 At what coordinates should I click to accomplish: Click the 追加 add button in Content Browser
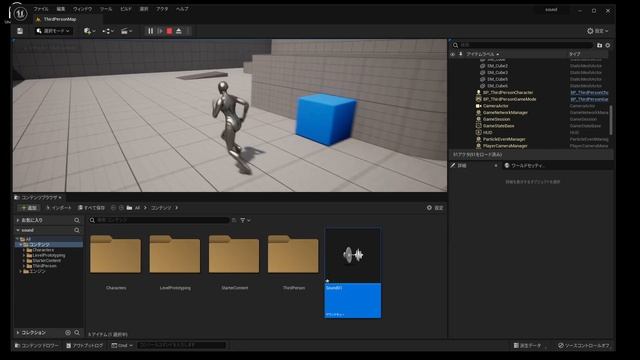tap(29, 208)
